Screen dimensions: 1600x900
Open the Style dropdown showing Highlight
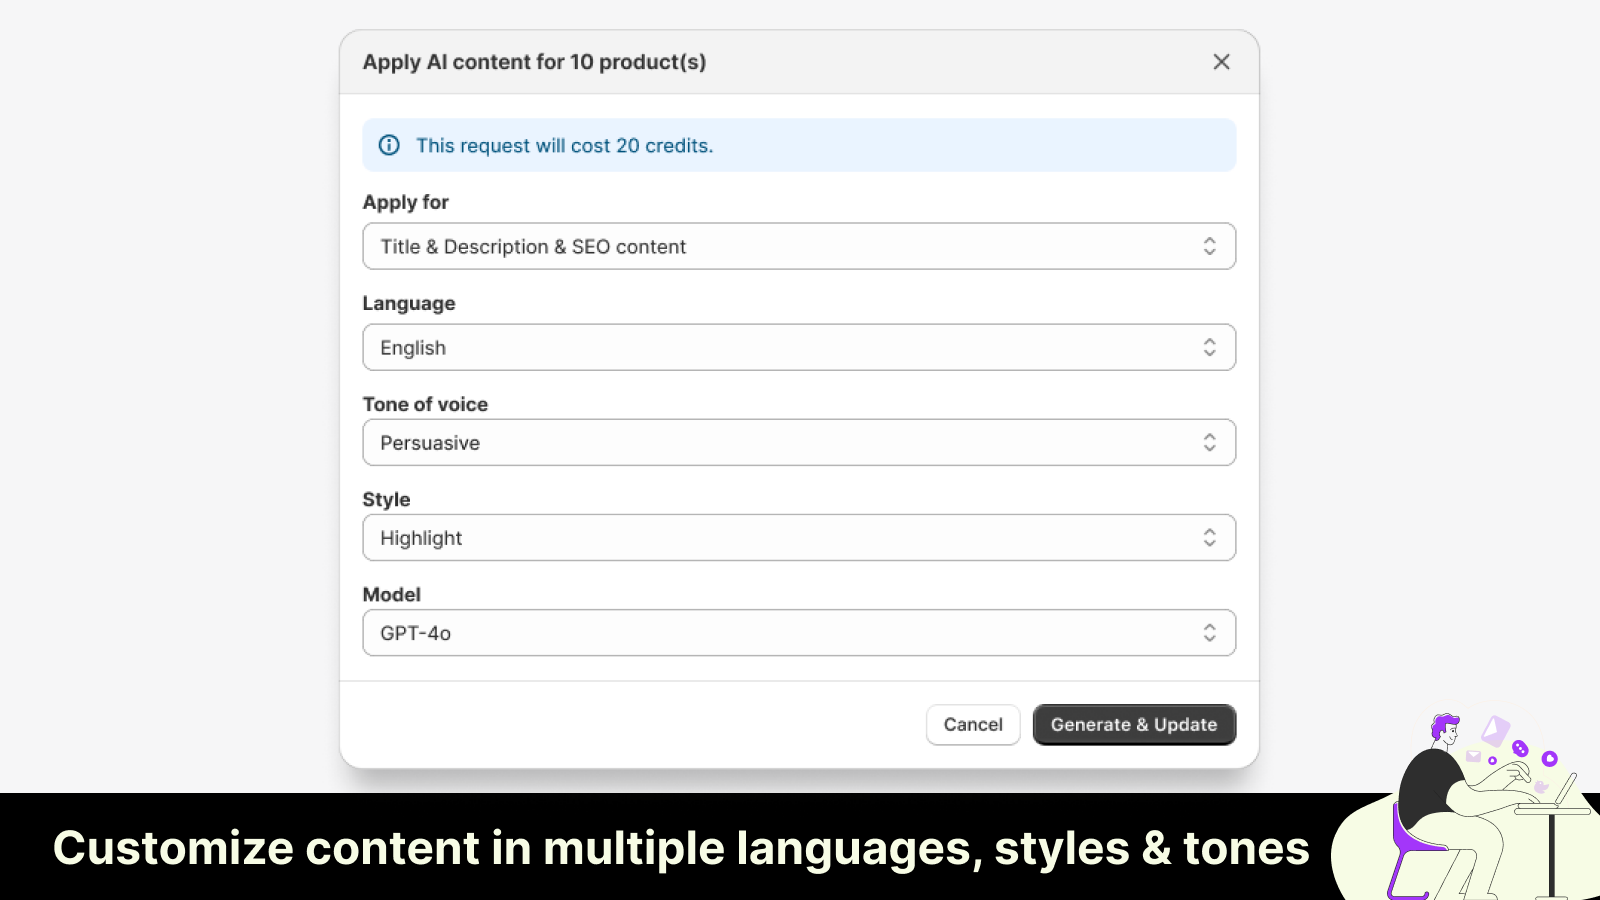(800, 537)
